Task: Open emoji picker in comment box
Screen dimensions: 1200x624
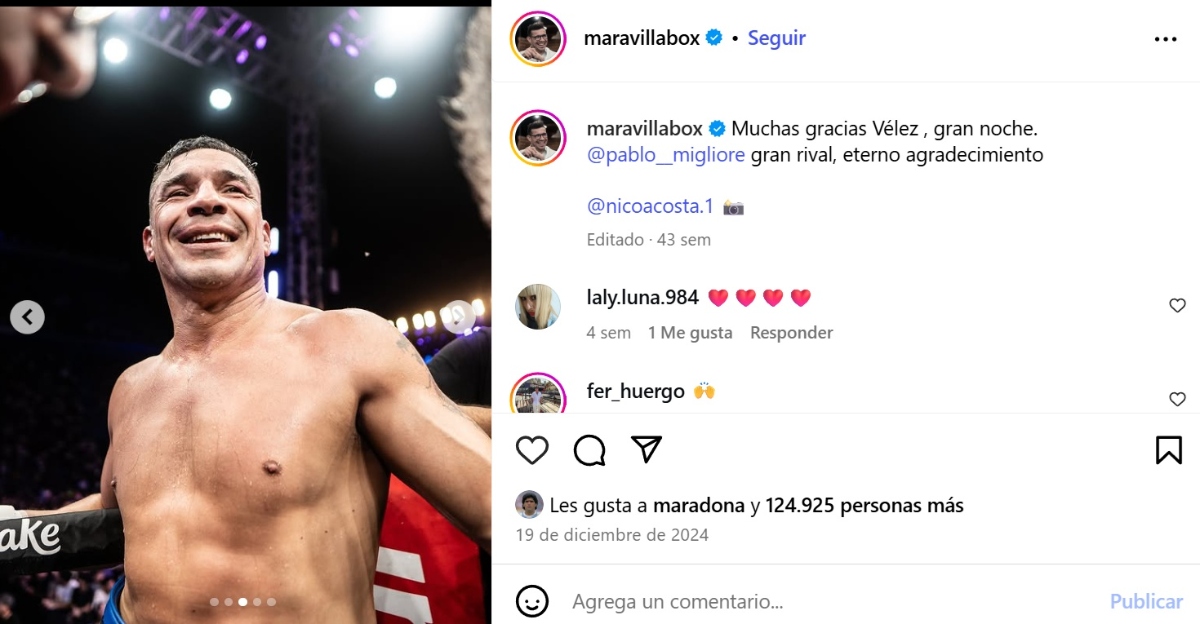Action: (532, 601)
